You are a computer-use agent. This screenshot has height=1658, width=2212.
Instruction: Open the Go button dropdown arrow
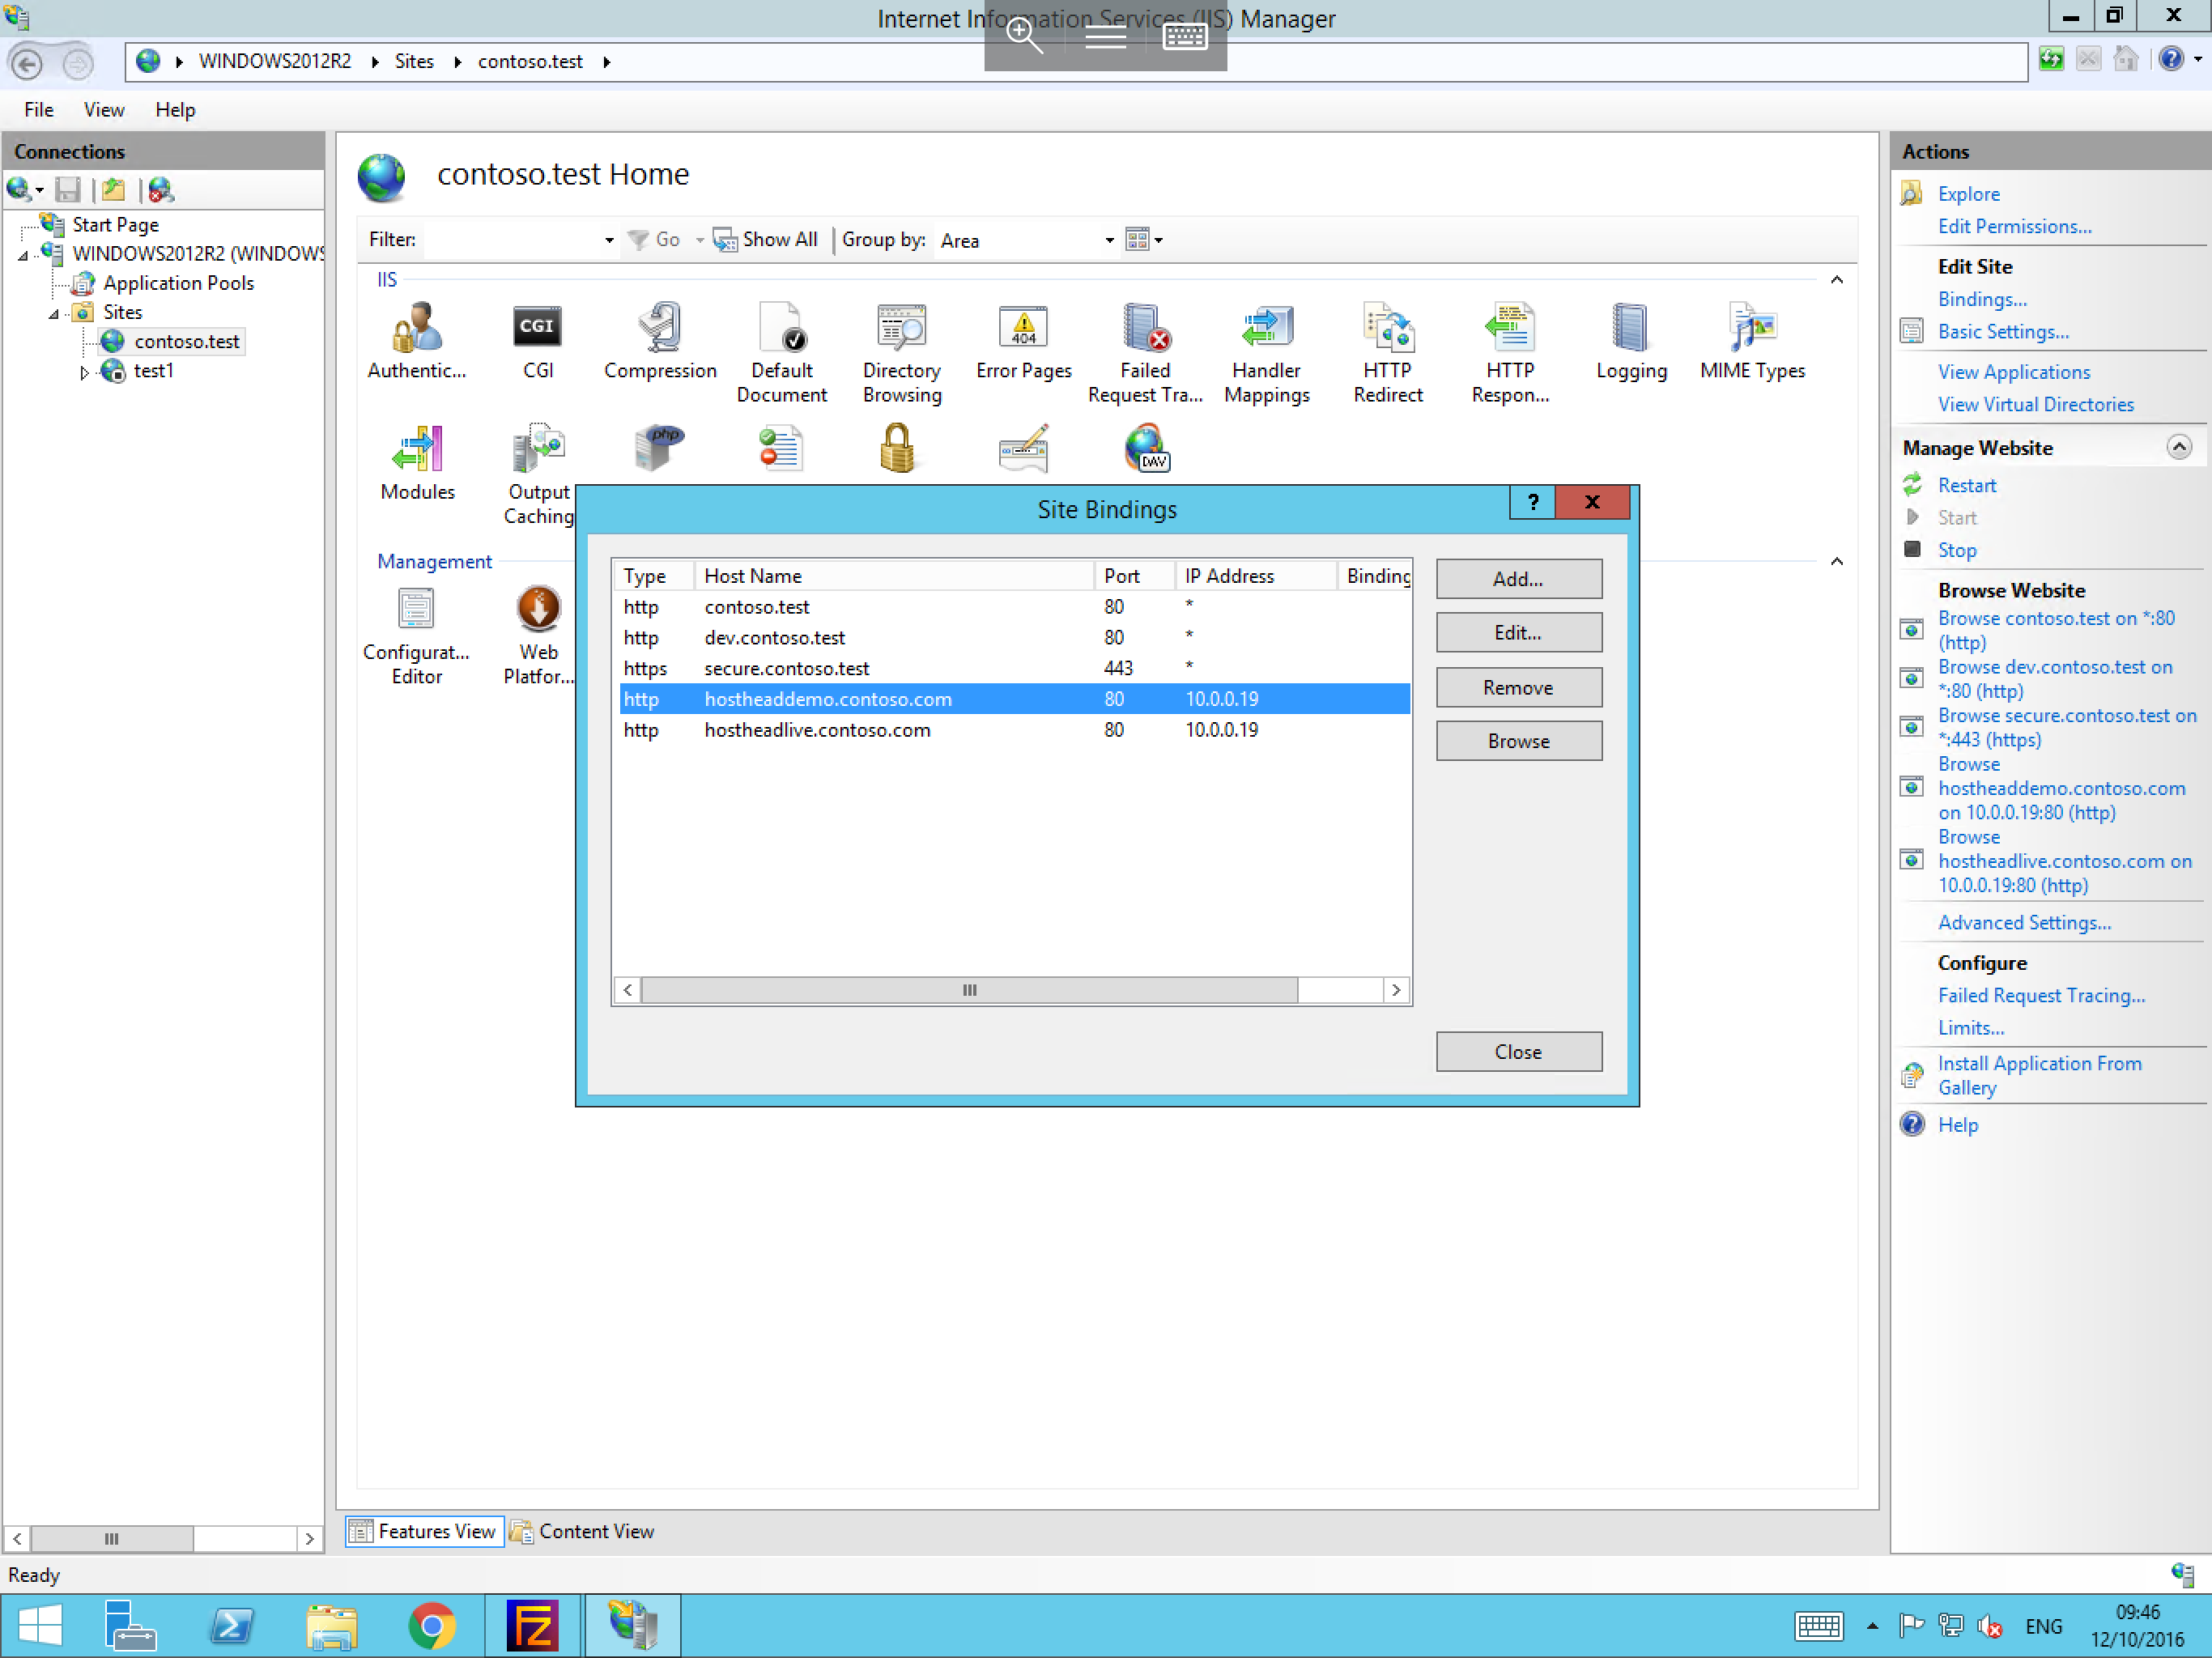[699, 240]
